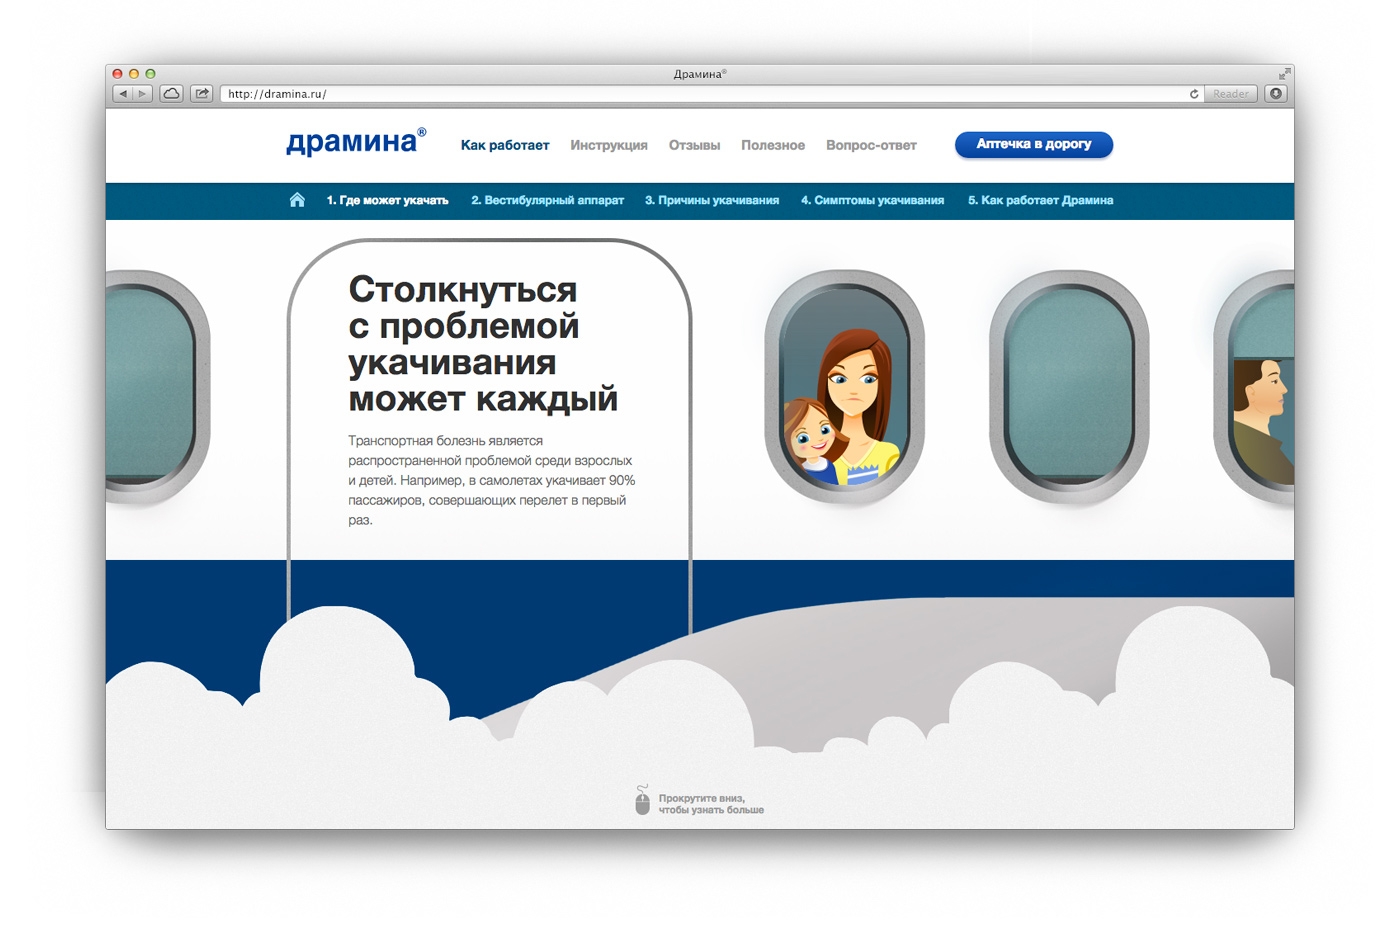This screenshot has width=1400, height=925.
Task: Open the Вопрос-ответ menu item
Action: coord(871,145)
